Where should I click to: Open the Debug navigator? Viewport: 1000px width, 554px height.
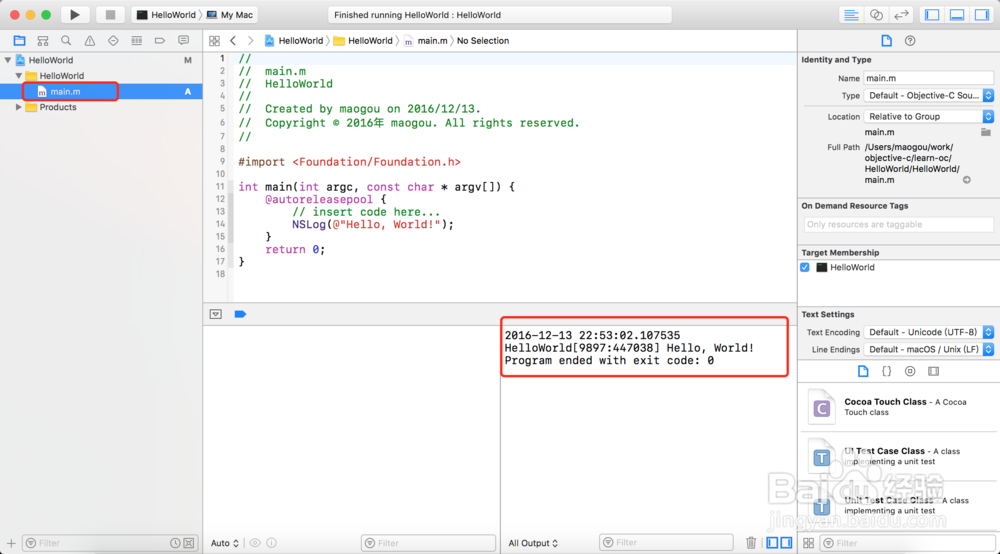[136, 41]
